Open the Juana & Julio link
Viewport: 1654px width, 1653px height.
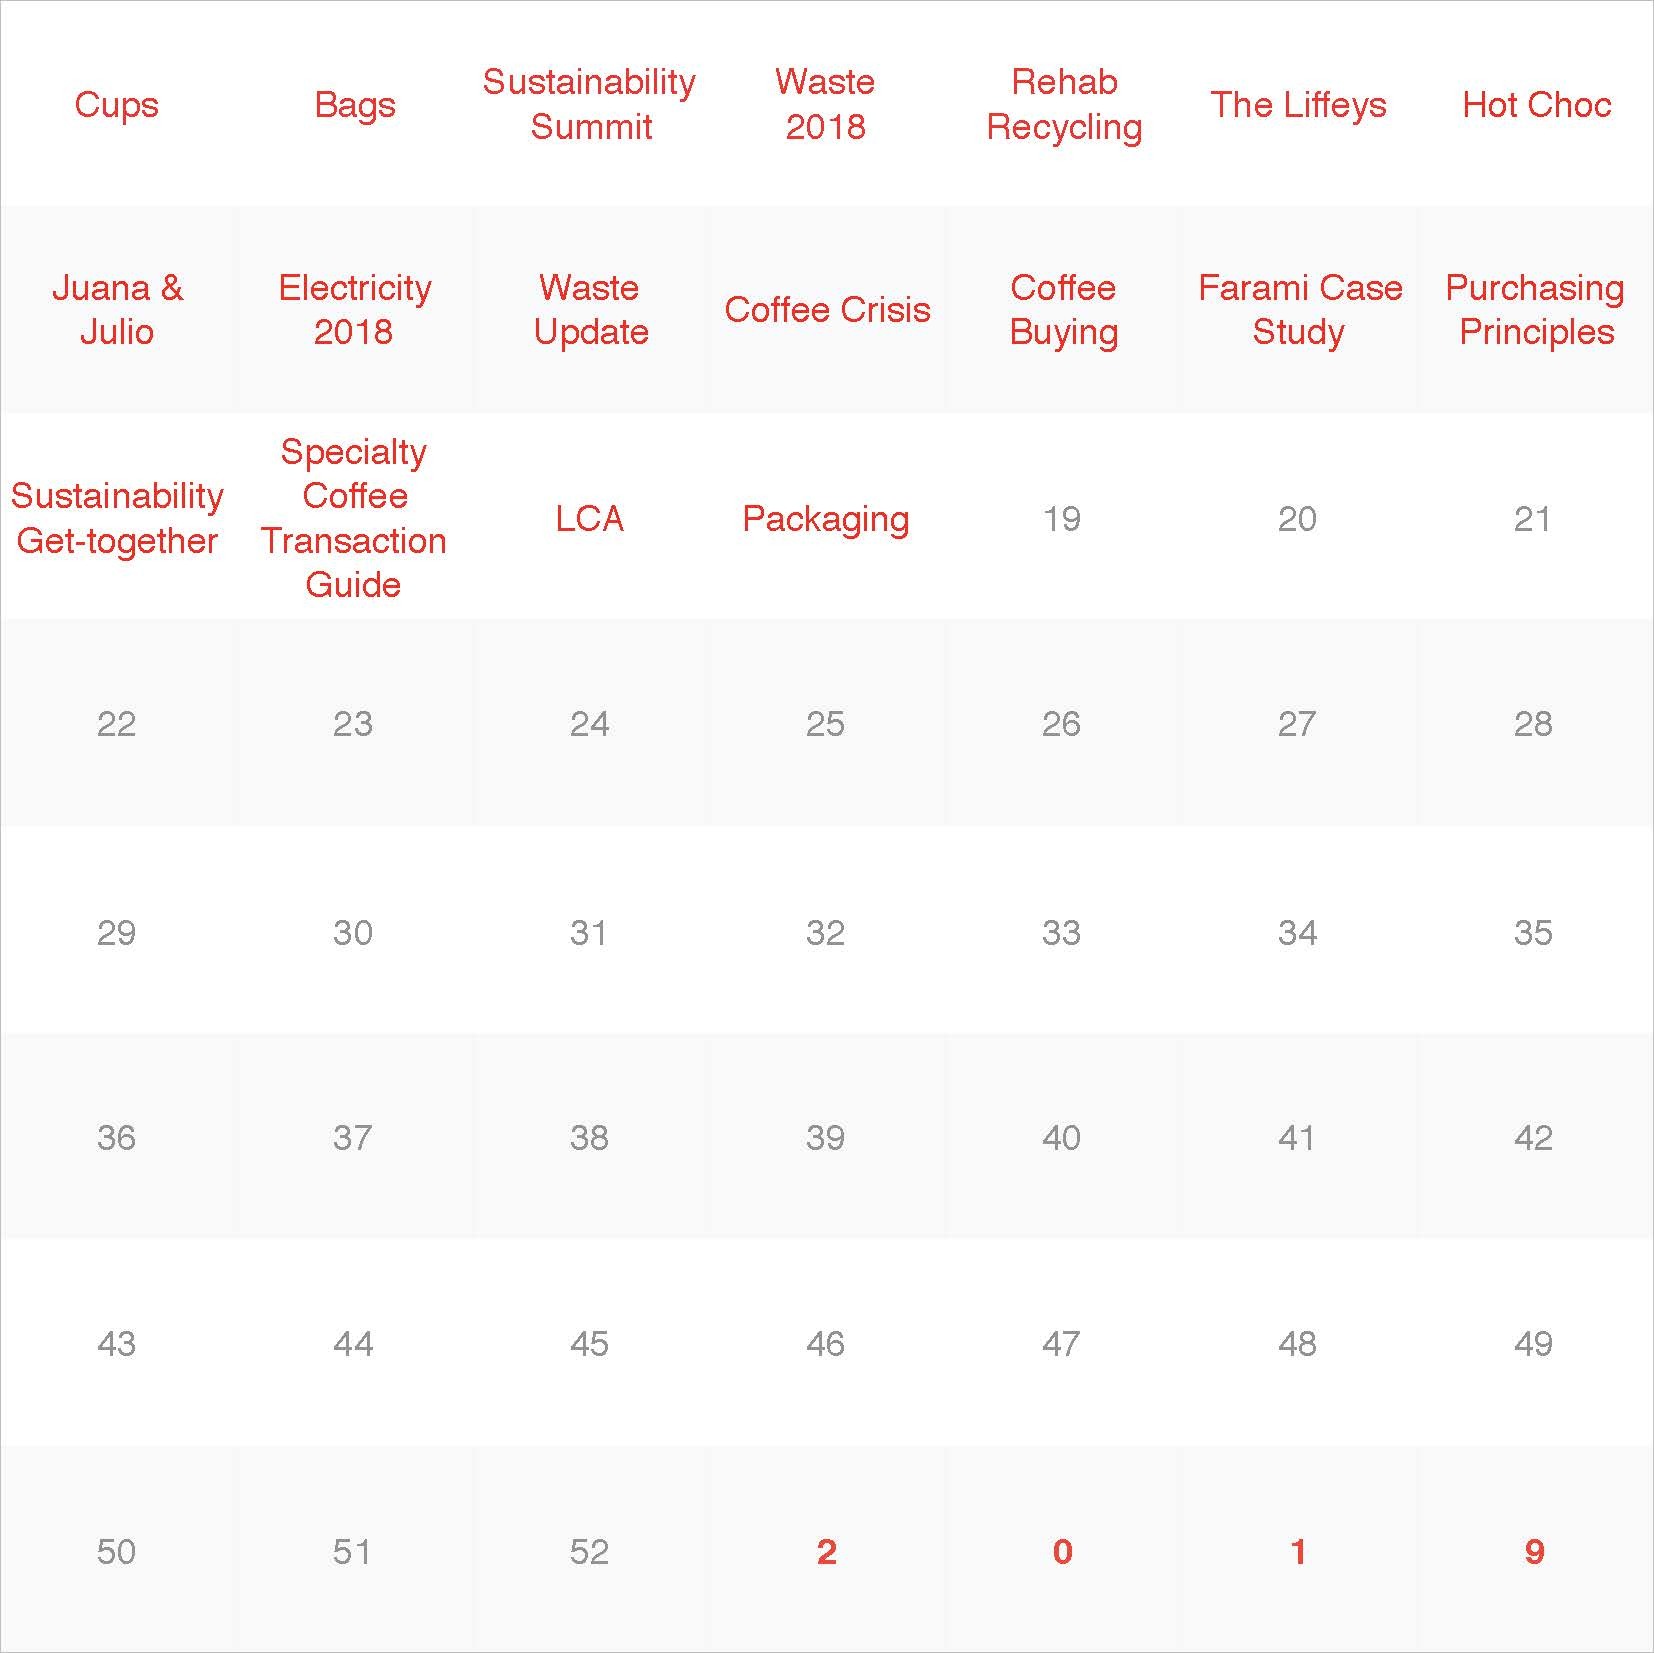click(117, 309)
